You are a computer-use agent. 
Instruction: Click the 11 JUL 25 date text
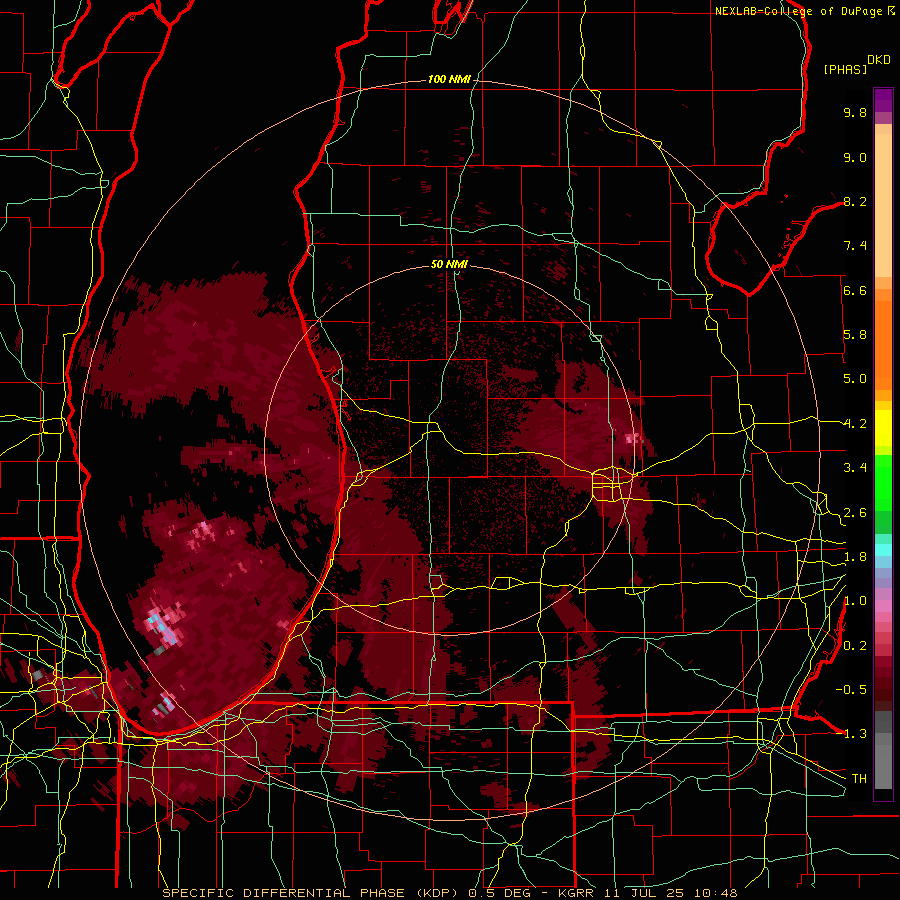tap(644, 893)
